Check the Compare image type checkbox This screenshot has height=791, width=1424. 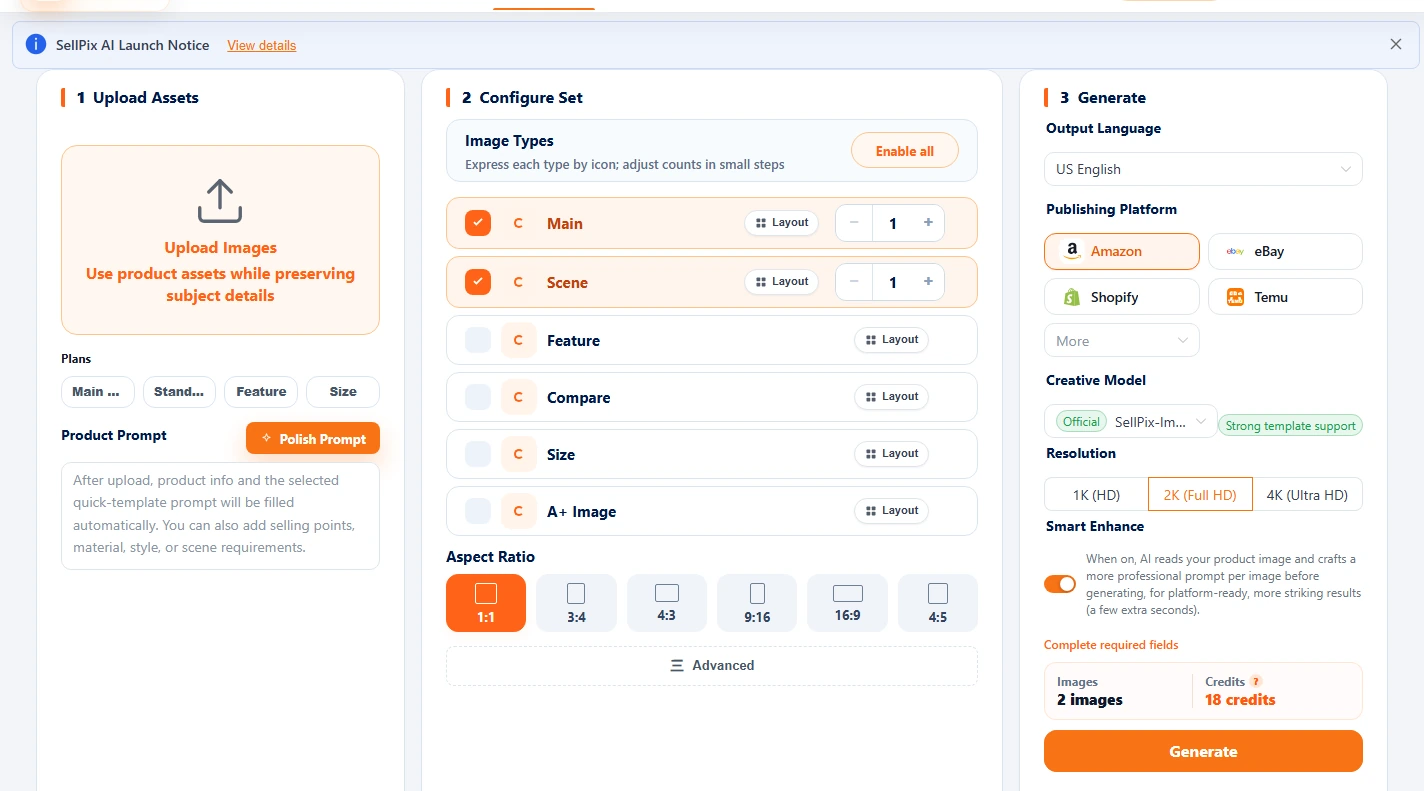478,398
